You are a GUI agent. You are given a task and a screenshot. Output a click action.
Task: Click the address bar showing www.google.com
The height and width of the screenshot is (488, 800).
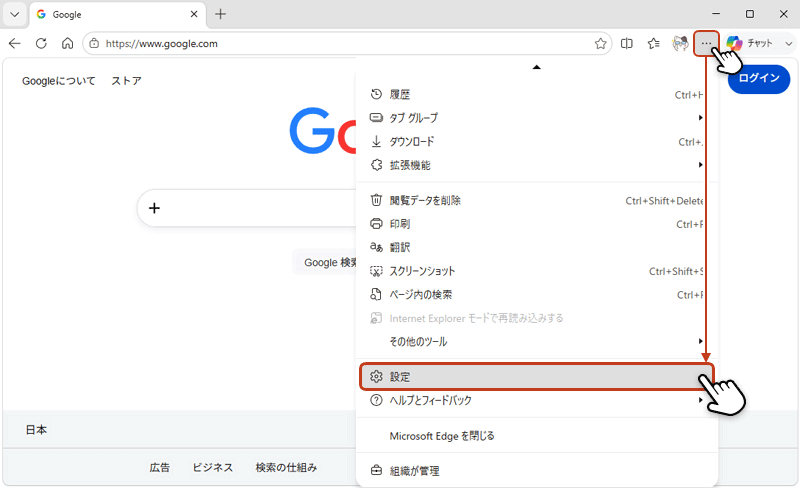(347, 44)
